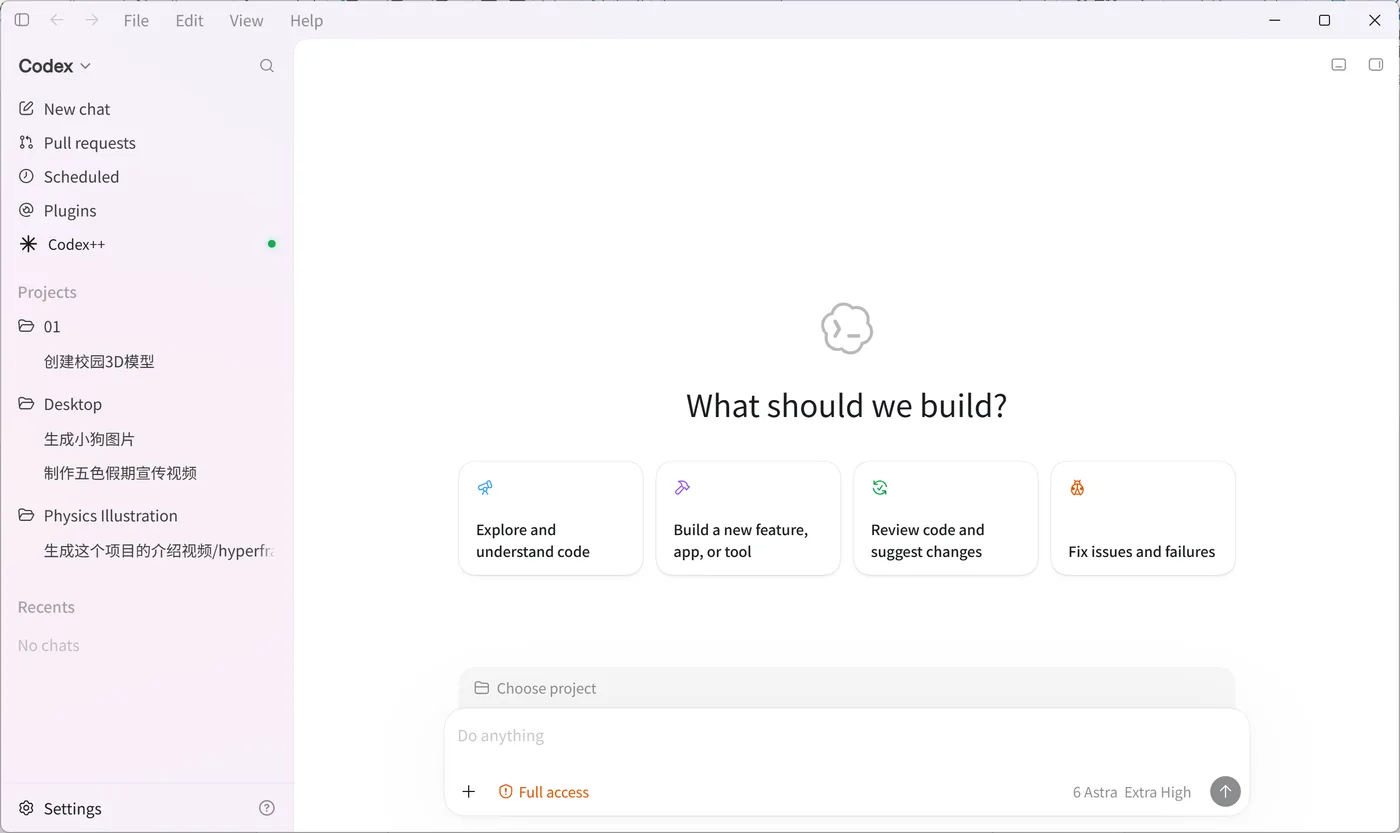Open the Edit menu
Image resolution: width=1400 pixels, height=833 pixels.
(x=189, y=21)
